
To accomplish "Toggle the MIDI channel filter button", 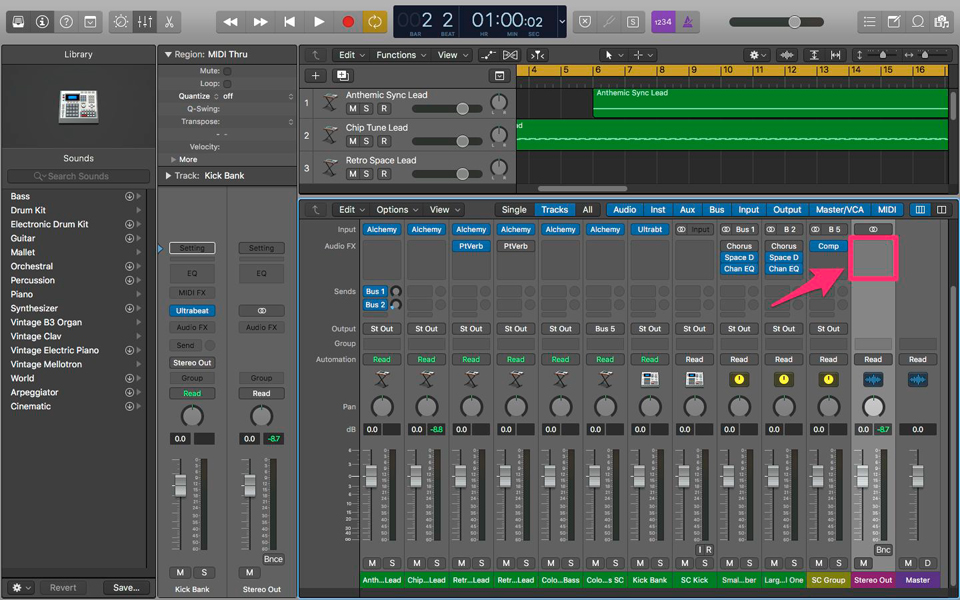I will pos(887,209).
